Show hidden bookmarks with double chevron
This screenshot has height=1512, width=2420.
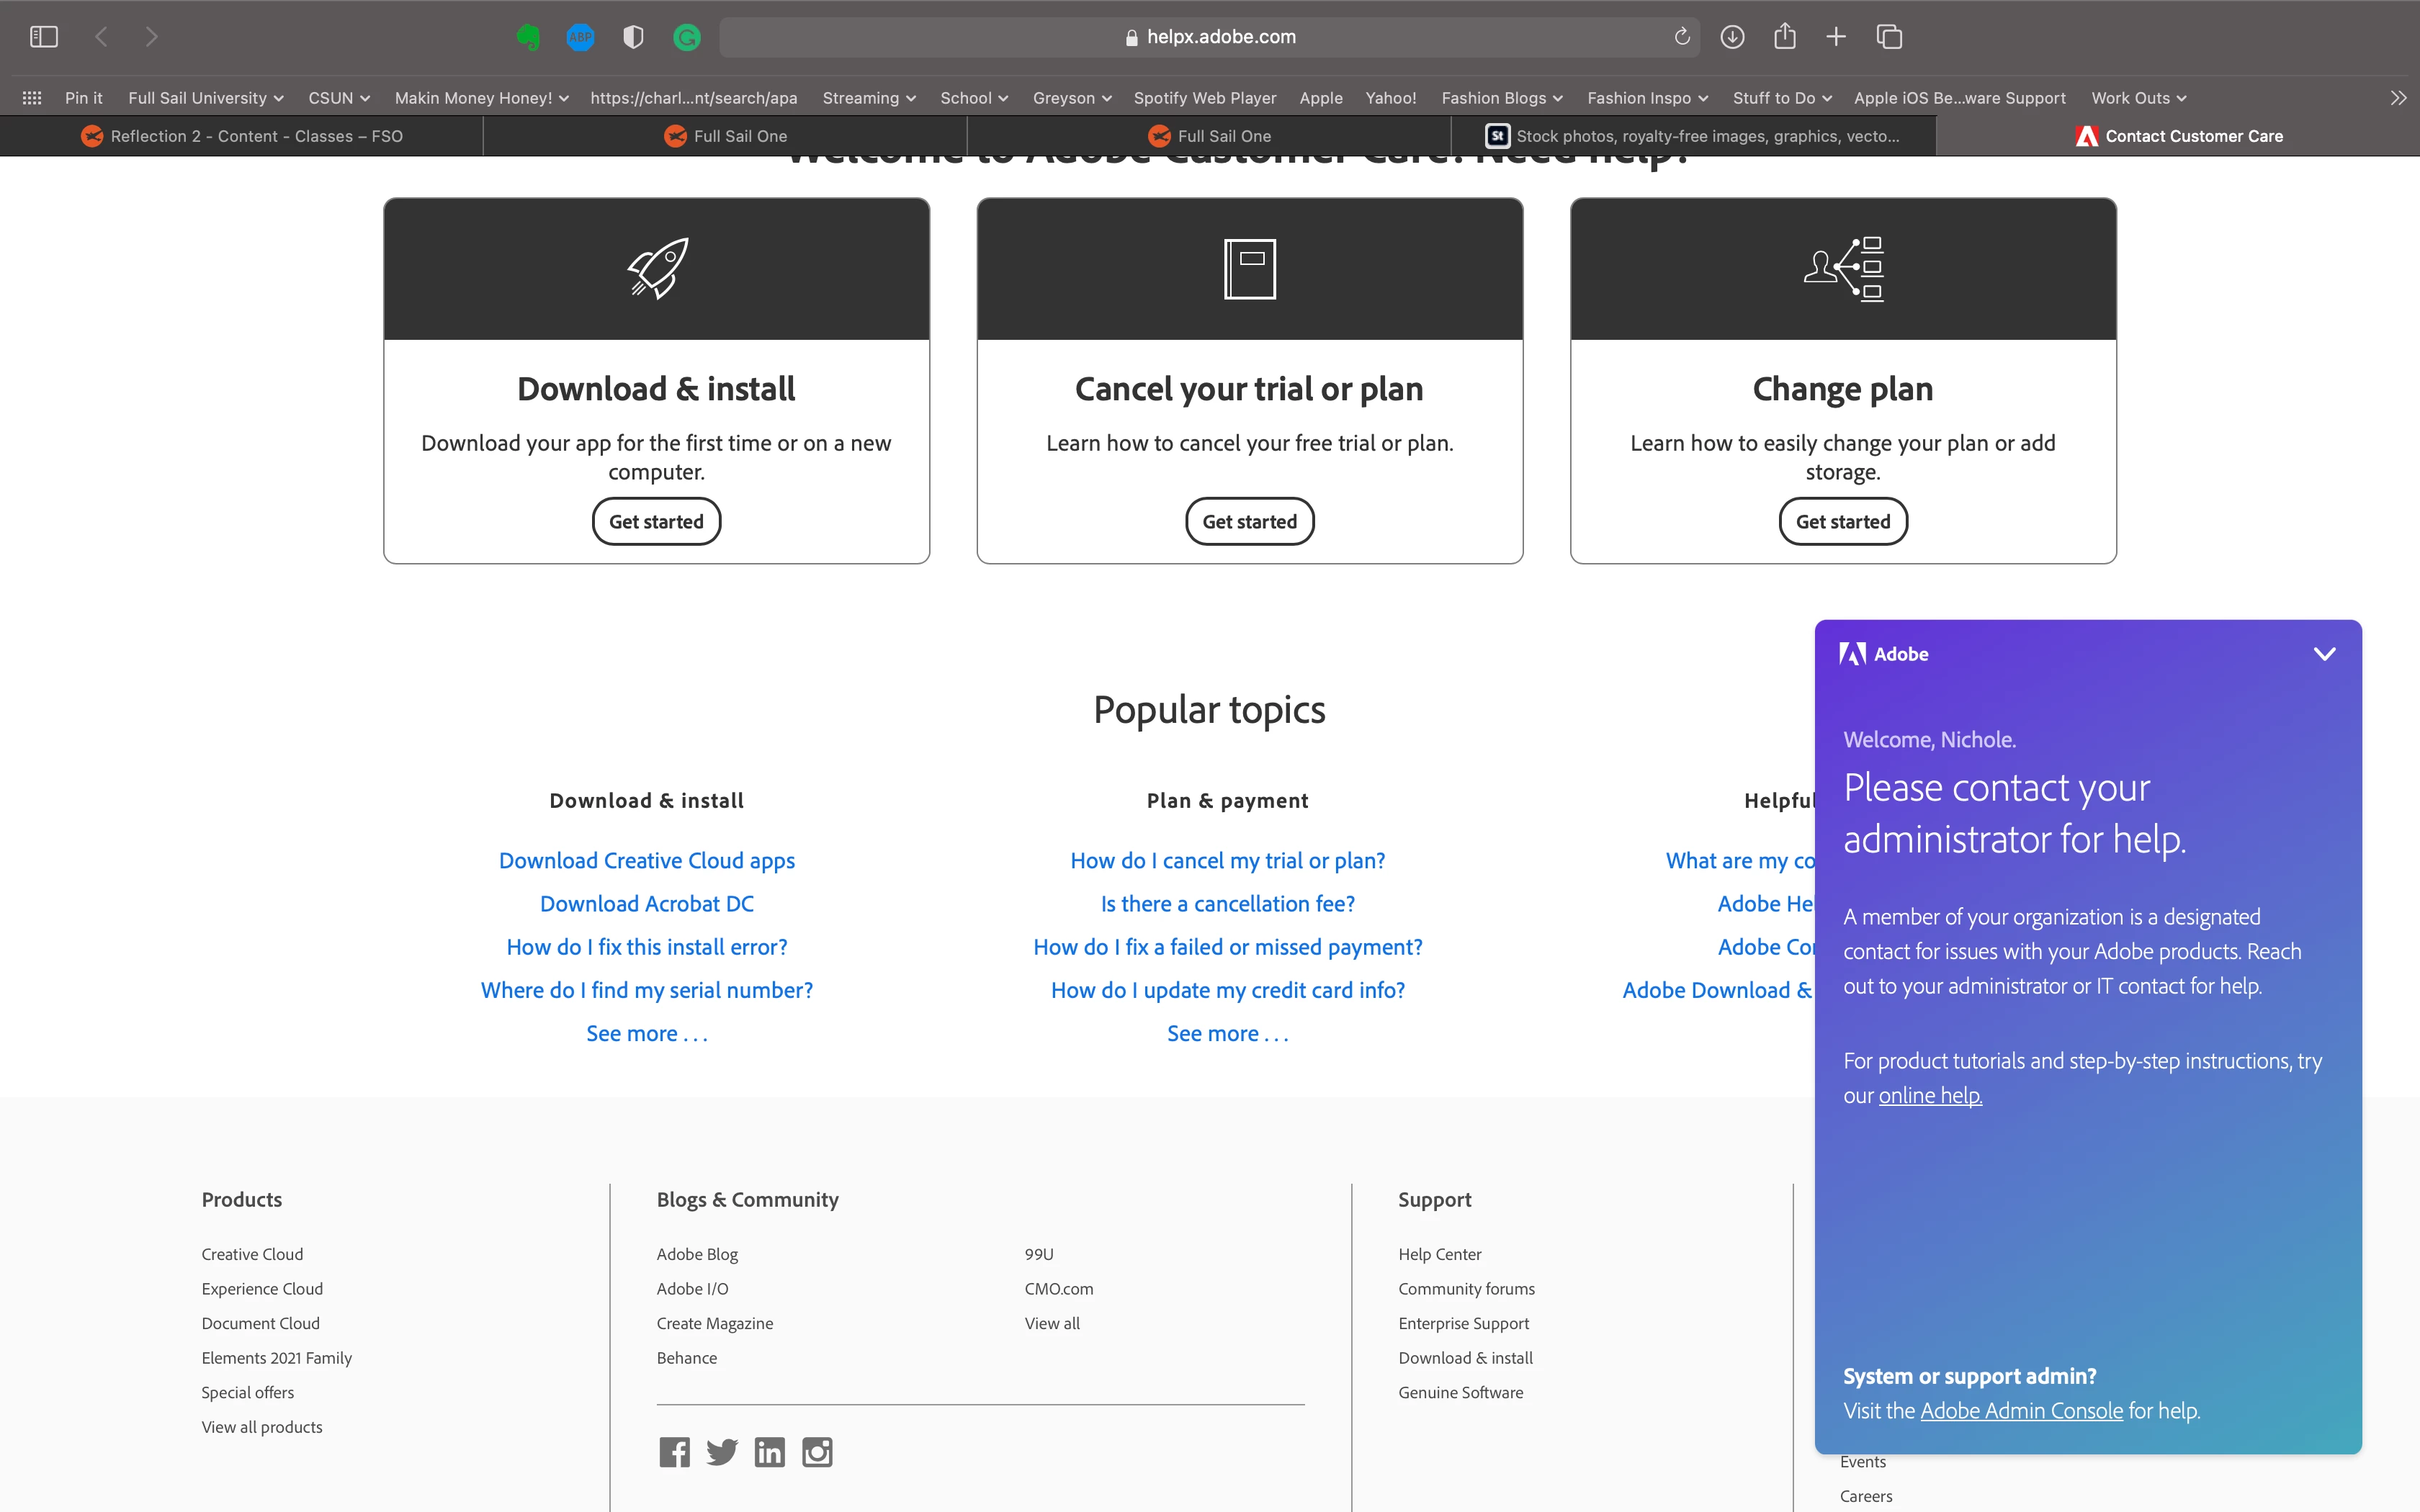coord(2397,98)
